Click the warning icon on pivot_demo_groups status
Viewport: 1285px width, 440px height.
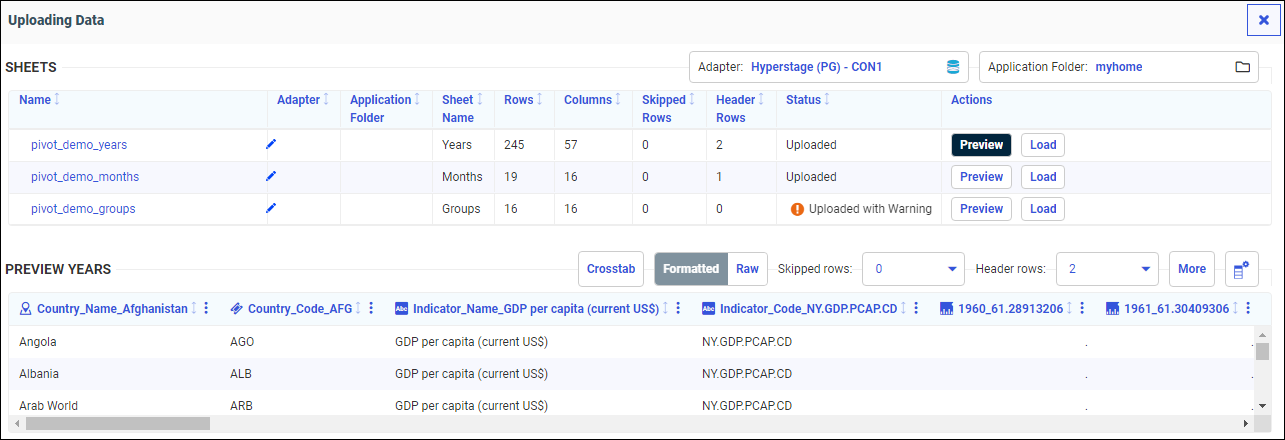click(797, 209)
